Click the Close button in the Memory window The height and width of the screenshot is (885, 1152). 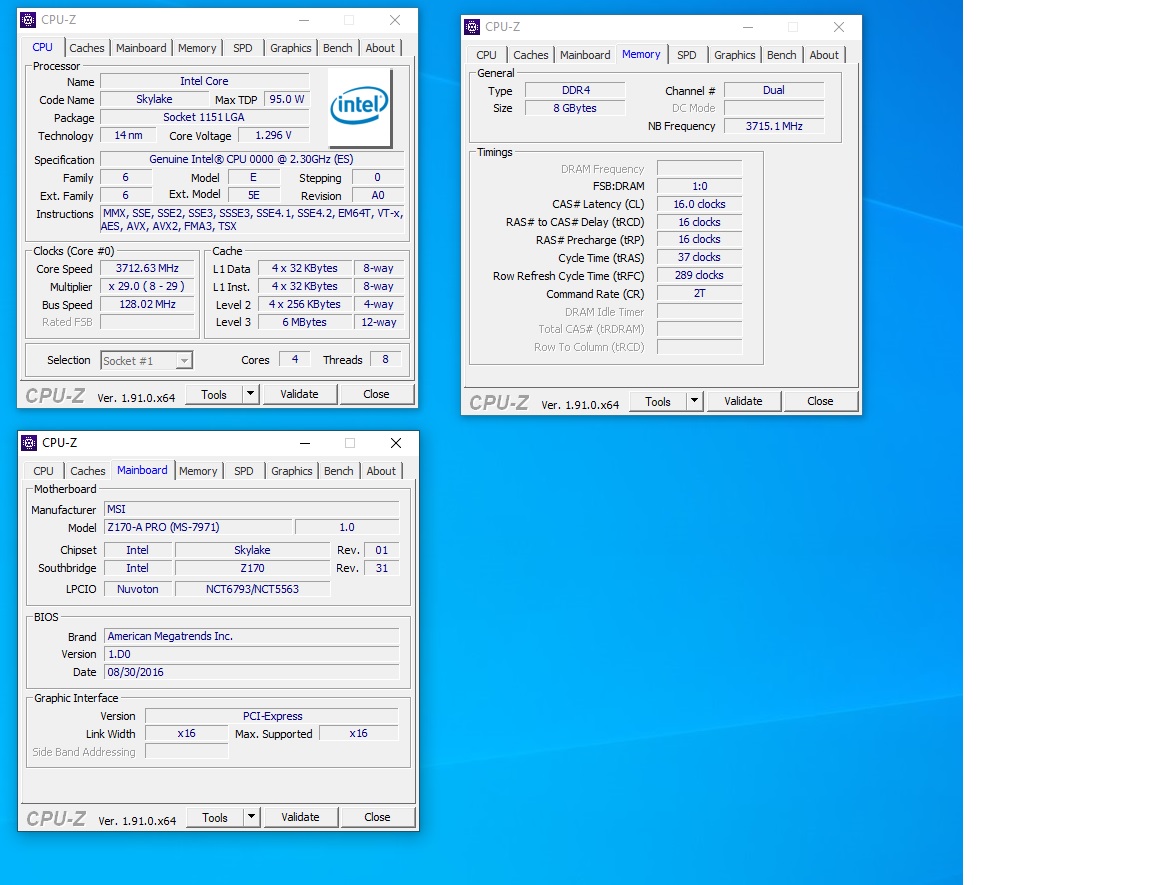coord(820,401)
